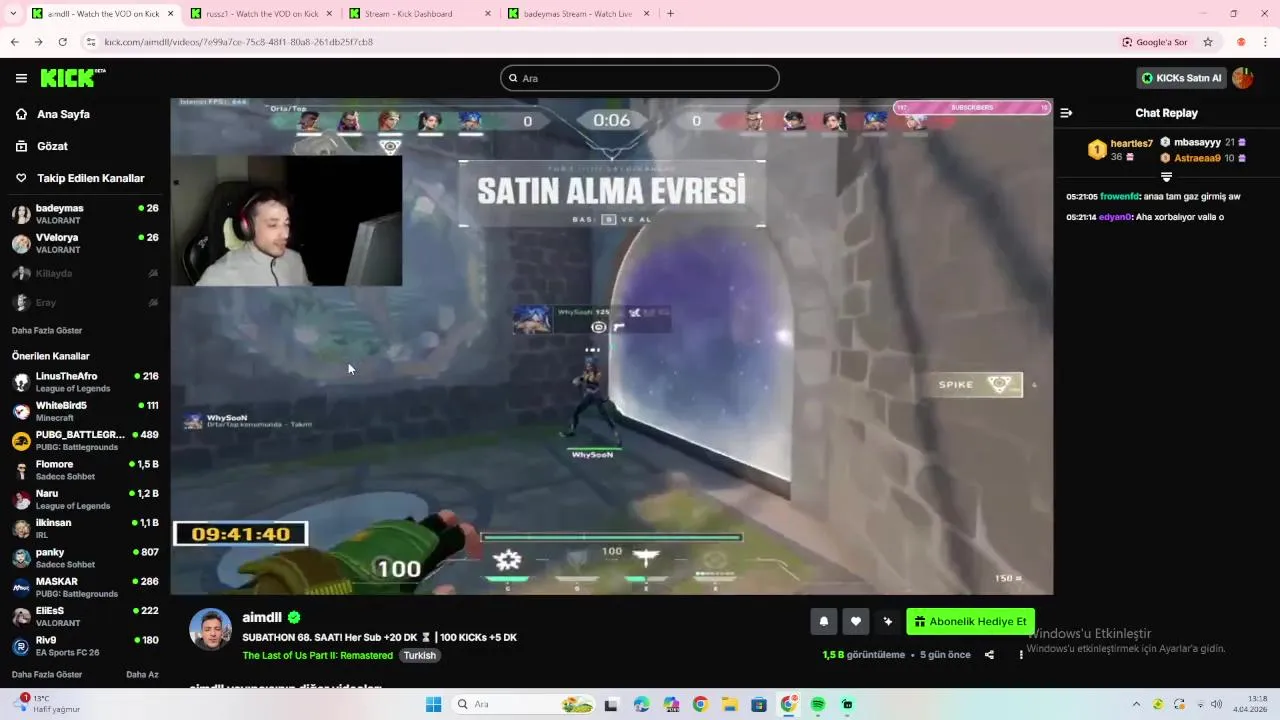Open ilkinsan IRL channel

(85, 528)
